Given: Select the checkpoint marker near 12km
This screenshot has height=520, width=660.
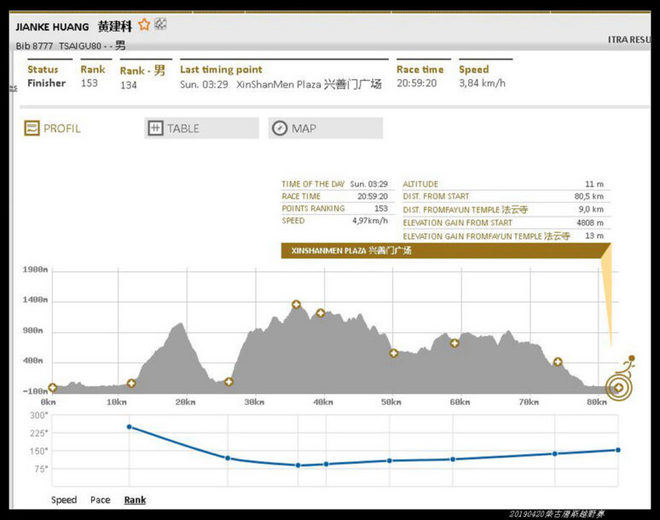Looking at the screenshot, I should tap(131, 383).
